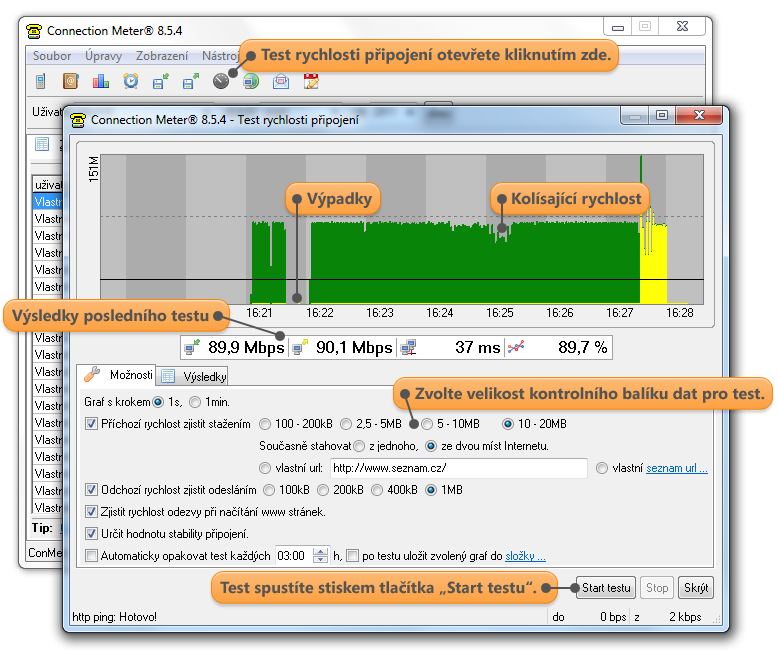This screenshot has width=778, height=650.
Task: Select ze dvou míst Internetu option
Action: 431,446
